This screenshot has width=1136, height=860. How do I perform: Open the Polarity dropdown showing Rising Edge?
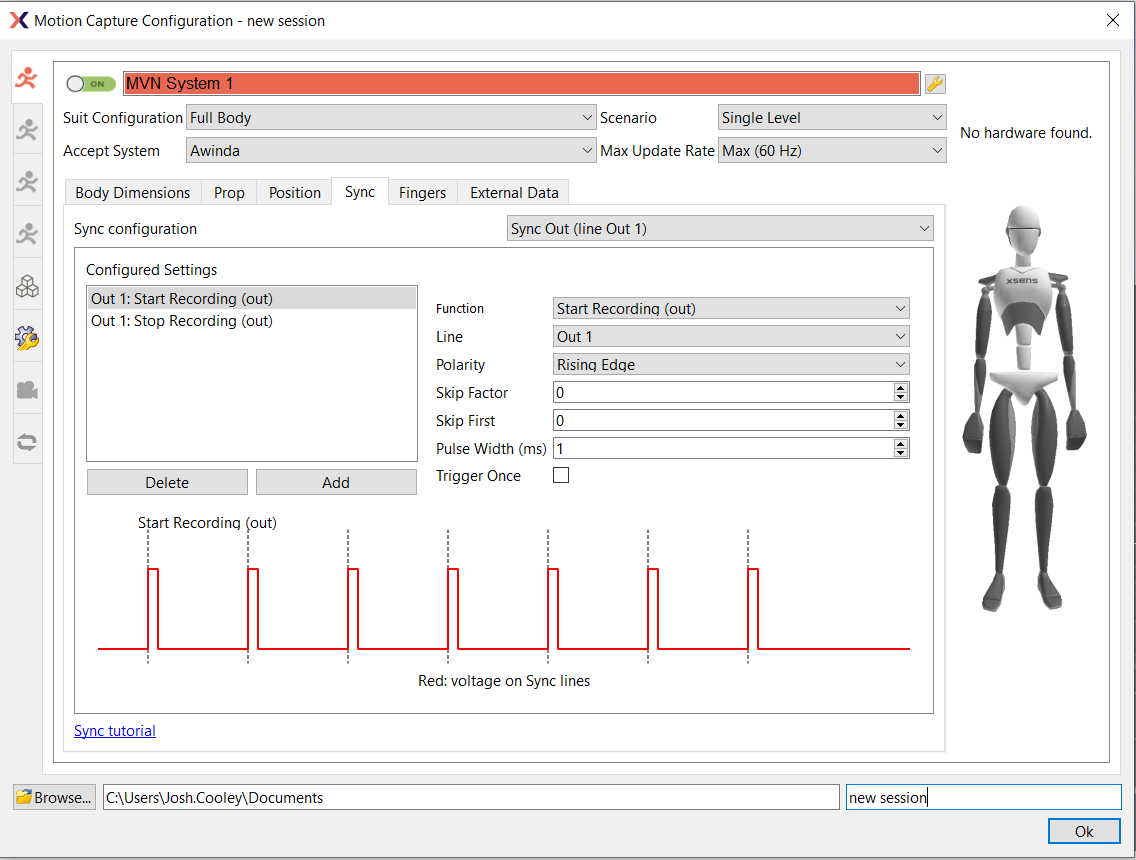tap(731, 364)
